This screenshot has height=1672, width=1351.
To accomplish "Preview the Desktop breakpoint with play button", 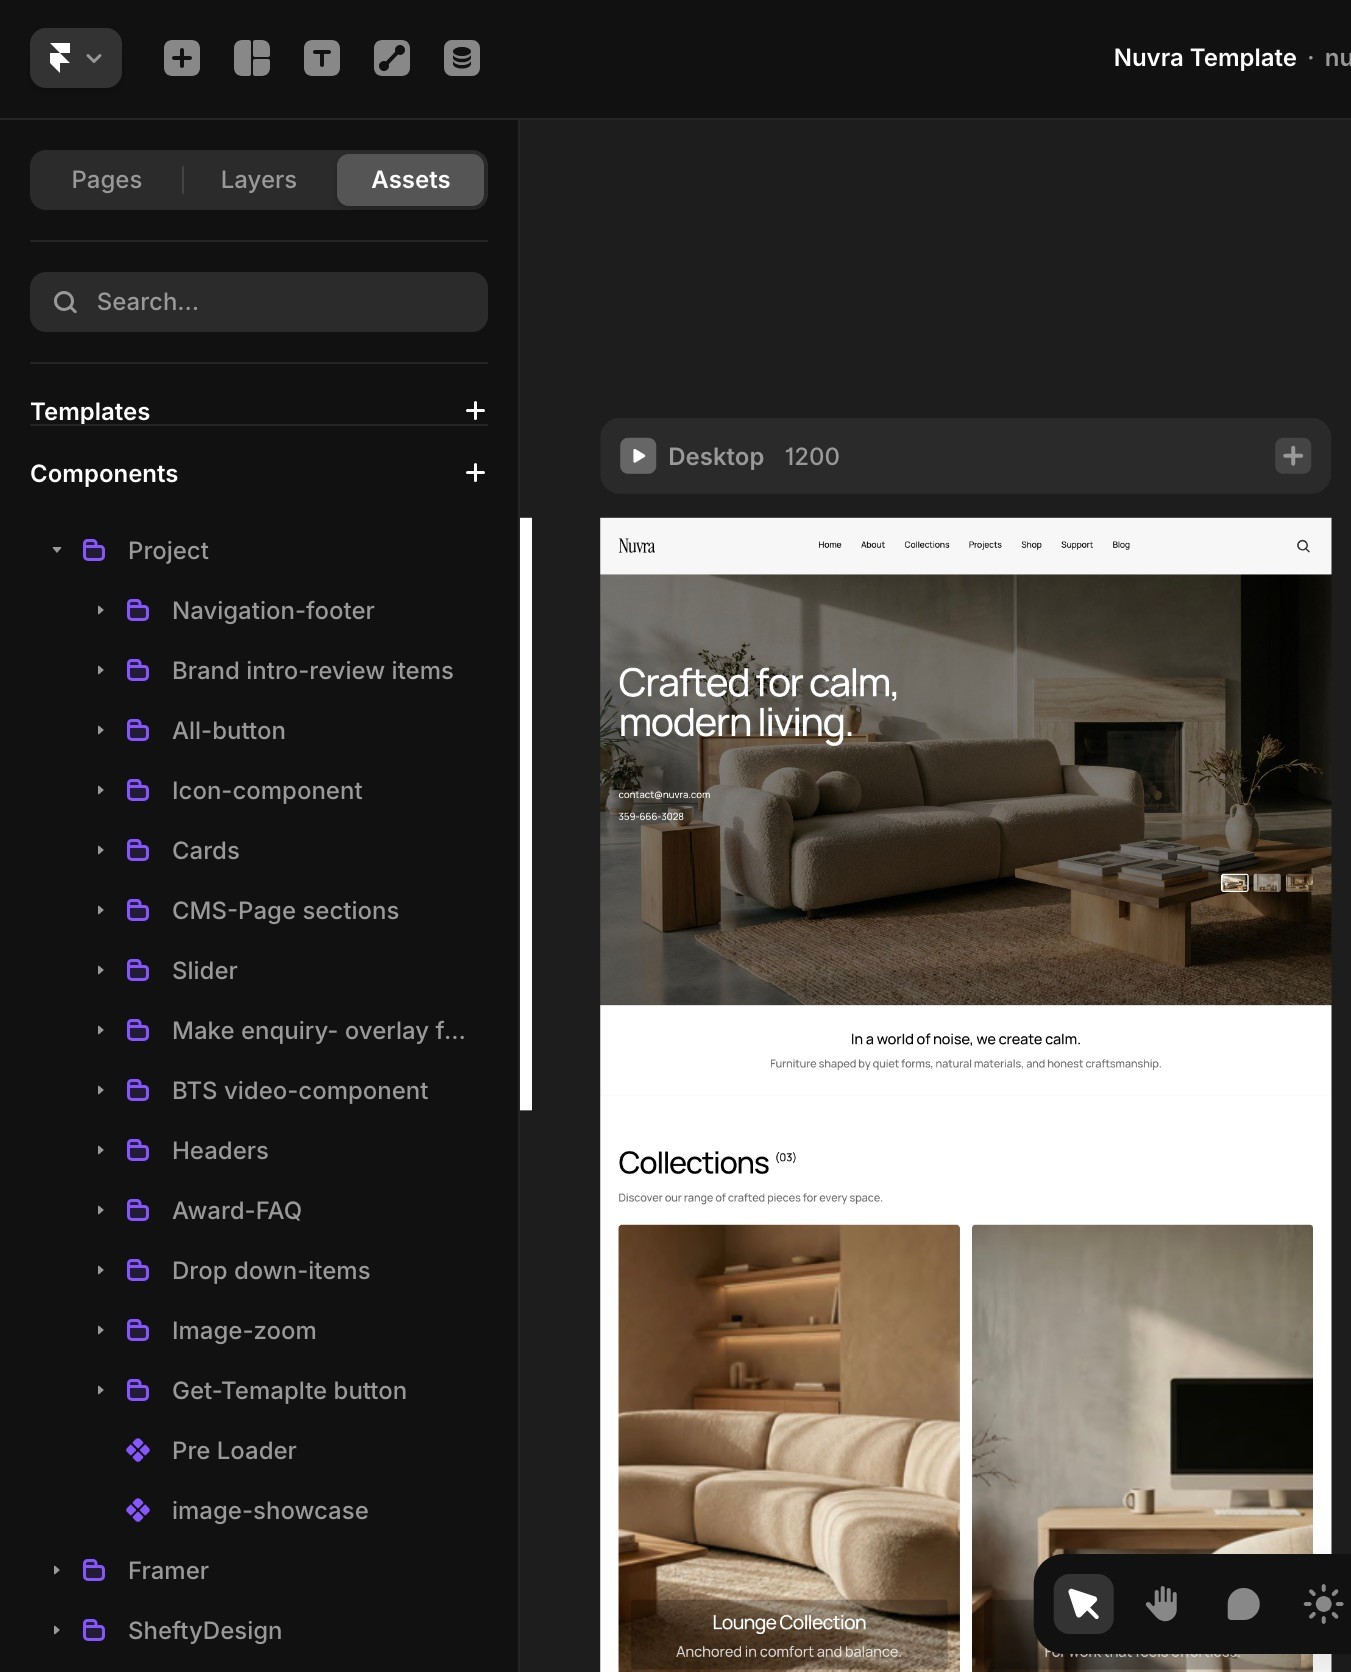I will click(x=638, y=456).
